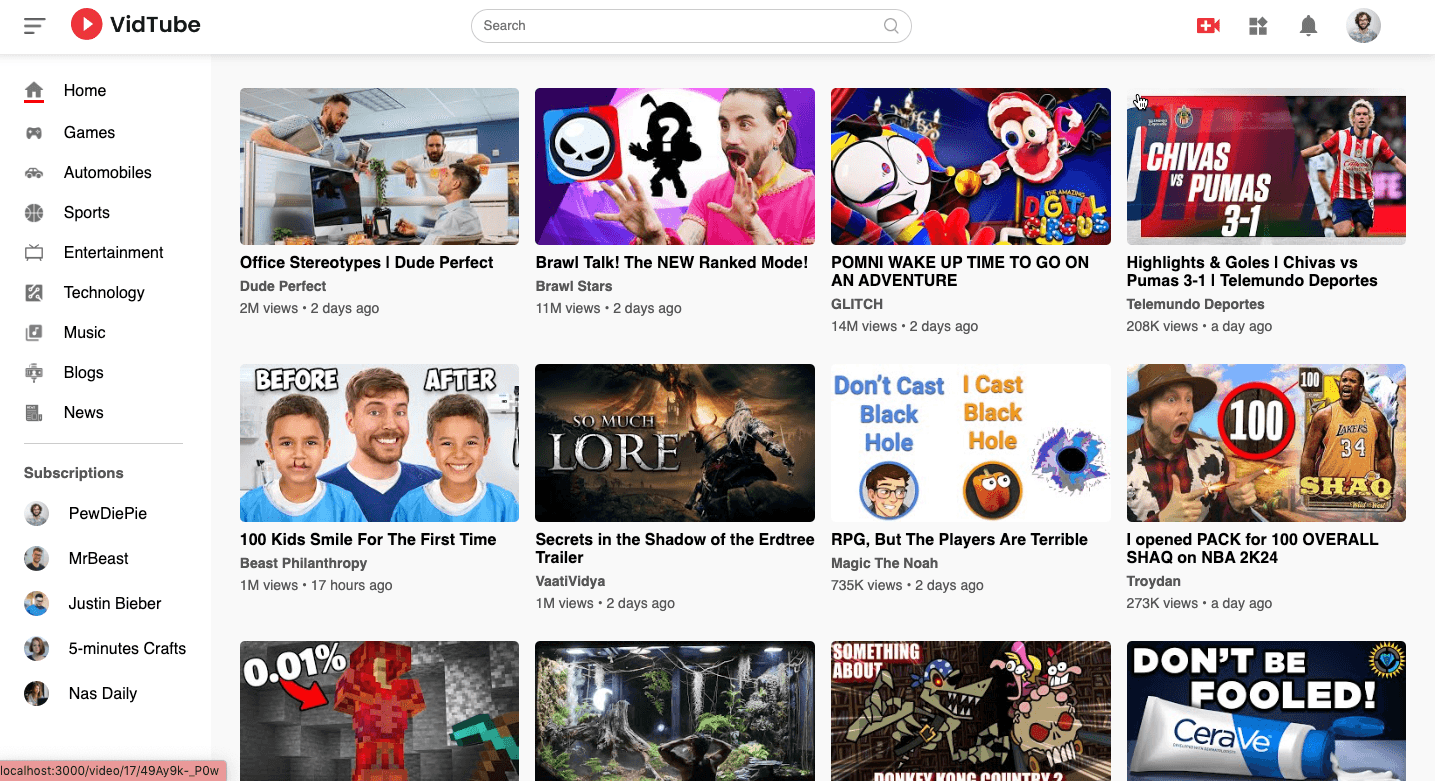Open the user profile avatar
The height and width of the screenshot is (781, 1435).
click(x=1363, y=26)
